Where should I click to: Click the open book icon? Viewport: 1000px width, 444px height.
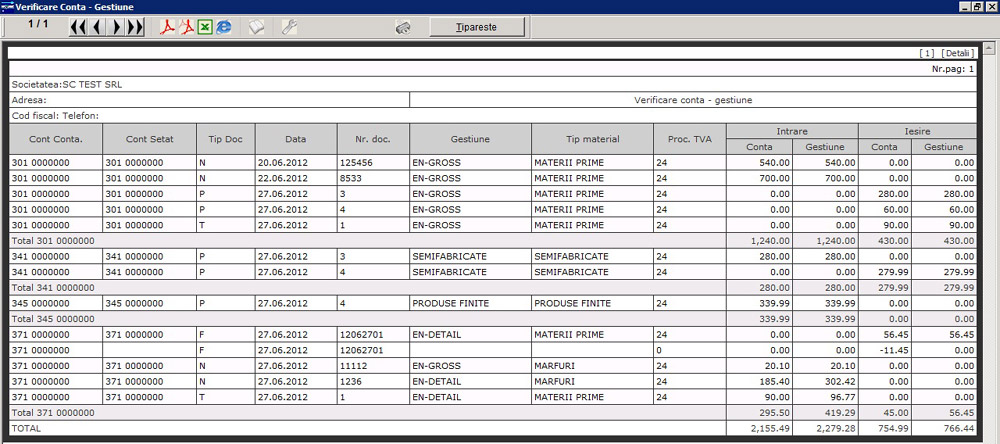(x=256, y=27)
